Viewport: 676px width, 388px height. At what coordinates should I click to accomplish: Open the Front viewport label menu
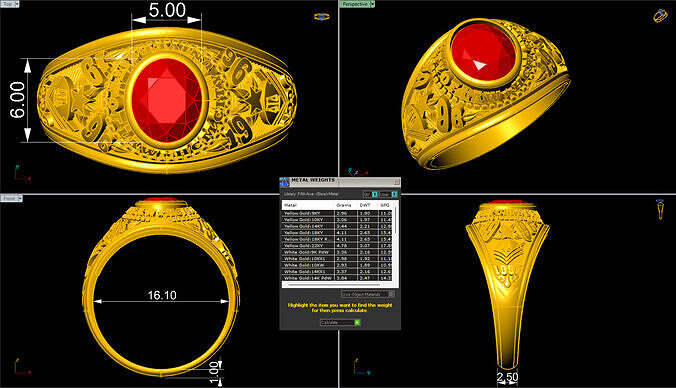click(11, 198)
